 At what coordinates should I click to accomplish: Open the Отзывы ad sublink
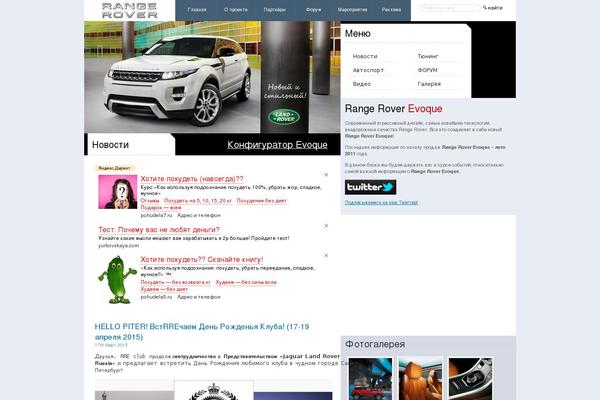click(150, 201)
